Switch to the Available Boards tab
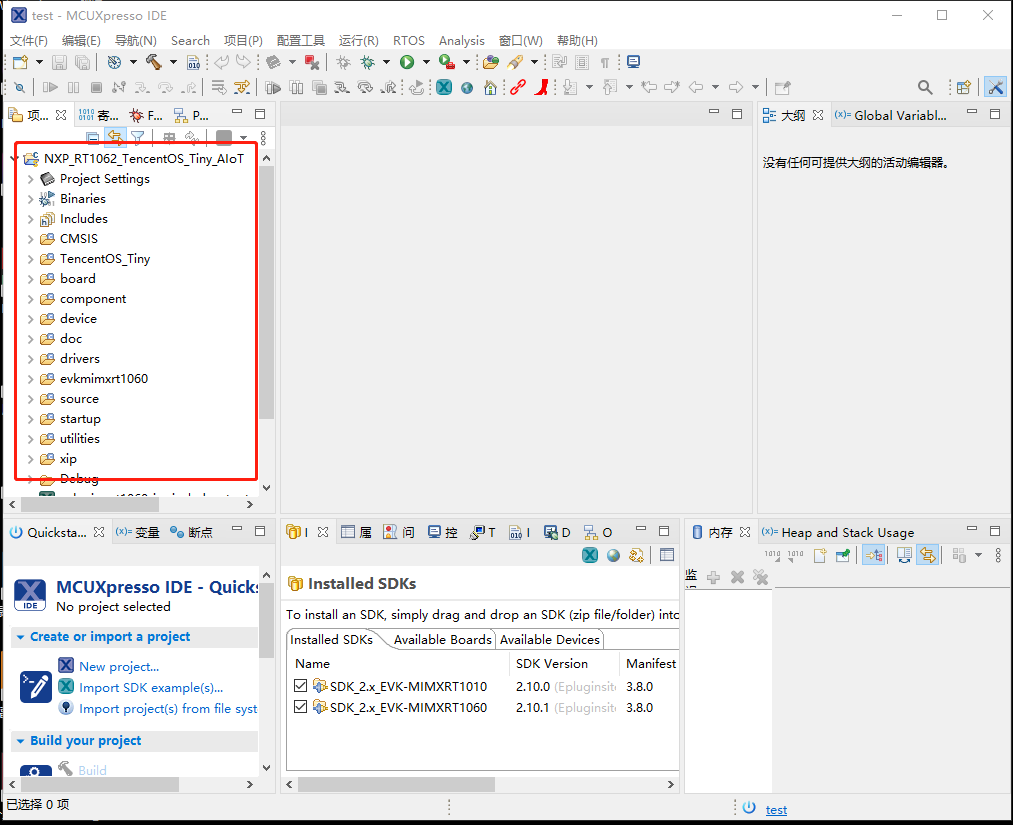Image resolution: width=1013 pixels, height=825 pixels. pos(443,640)
